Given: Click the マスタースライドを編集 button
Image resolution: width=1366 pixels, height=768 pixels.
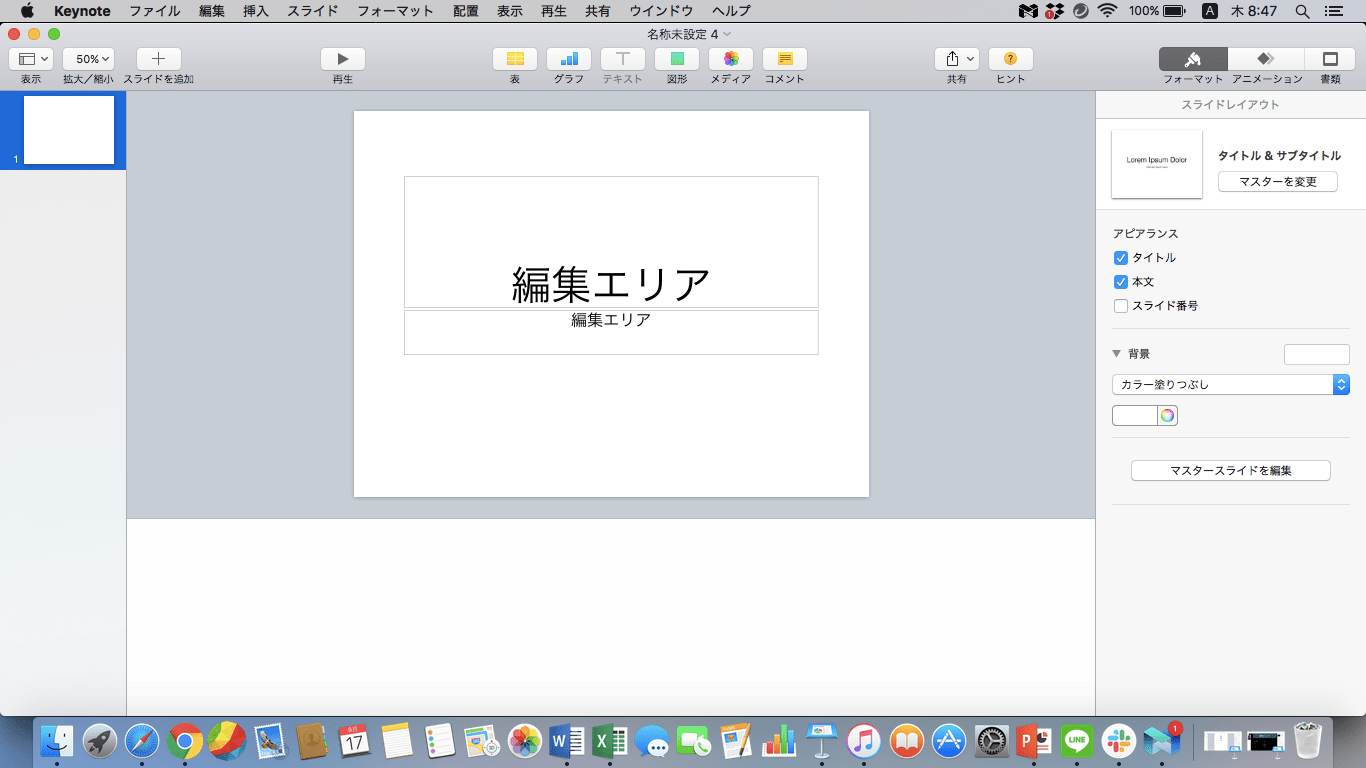Looking at the screenshot, I should pyautogui.click(x=1230, y=471).
